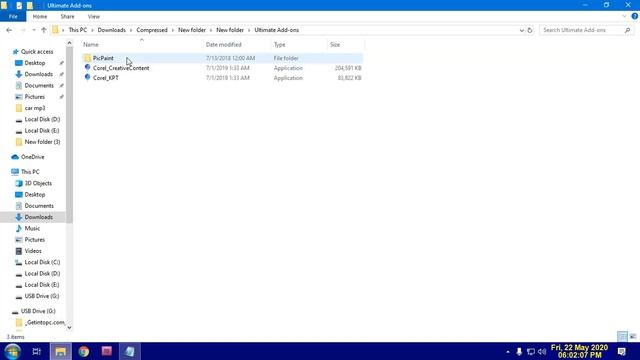Select This PC in the sidebar

(x=30, y=172)
